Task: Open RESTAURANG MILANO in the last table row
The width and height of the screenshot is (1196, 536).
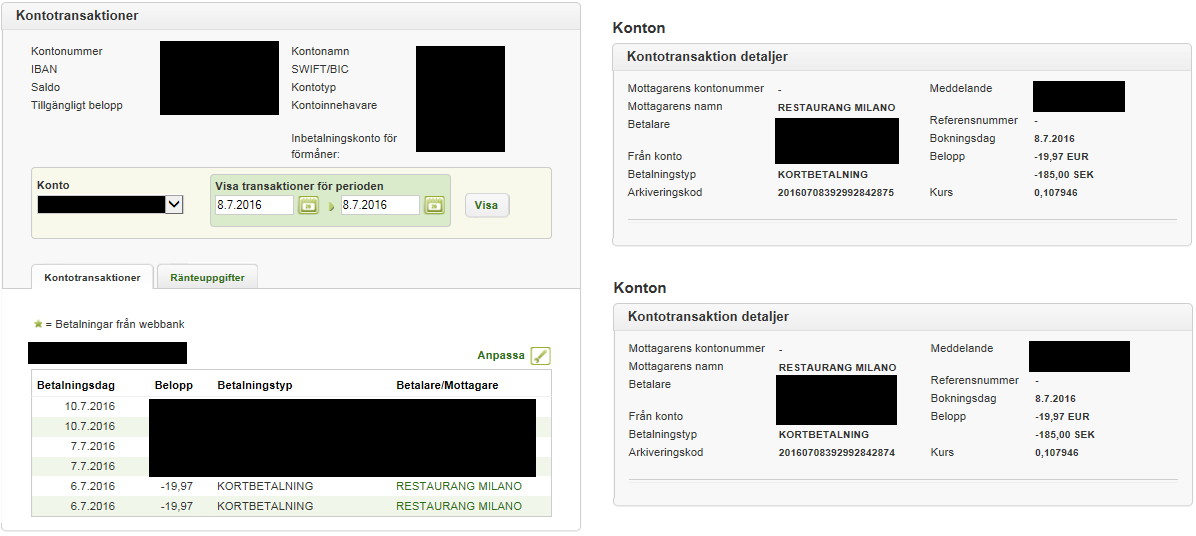Action: coord(459,506)
